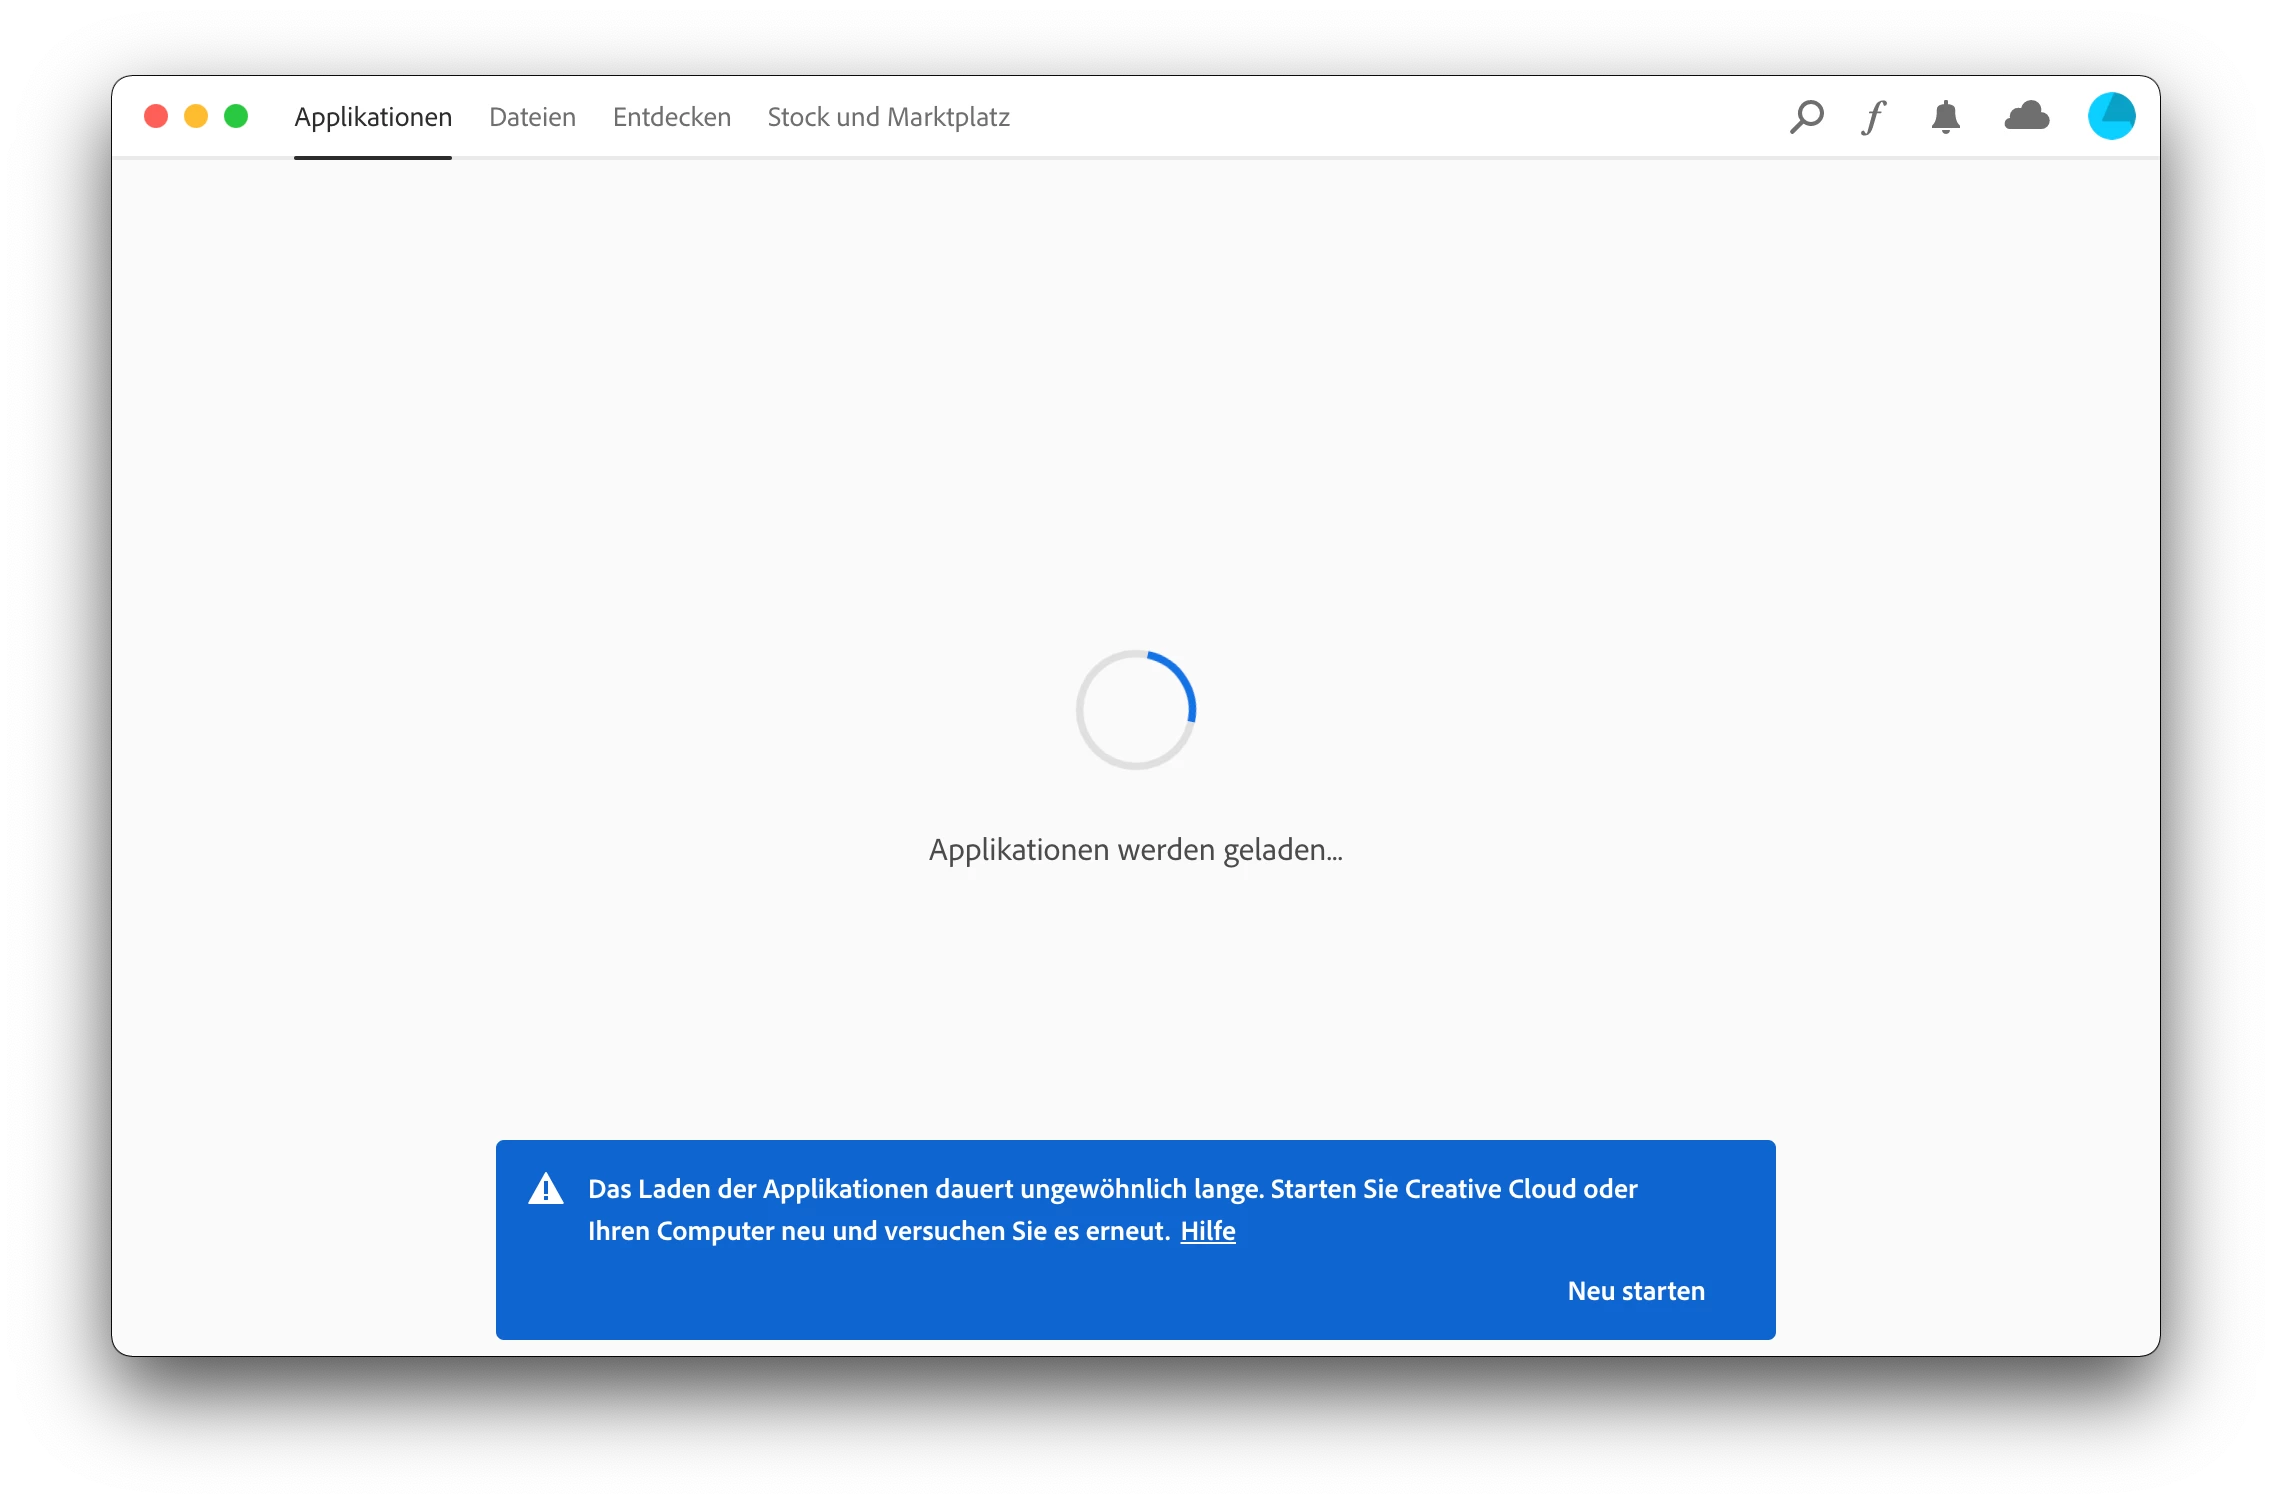Show notifications via the bell icon
Viewport: 2272px width, 1504px height.
pyautogui.click(x=1945, y=117)
